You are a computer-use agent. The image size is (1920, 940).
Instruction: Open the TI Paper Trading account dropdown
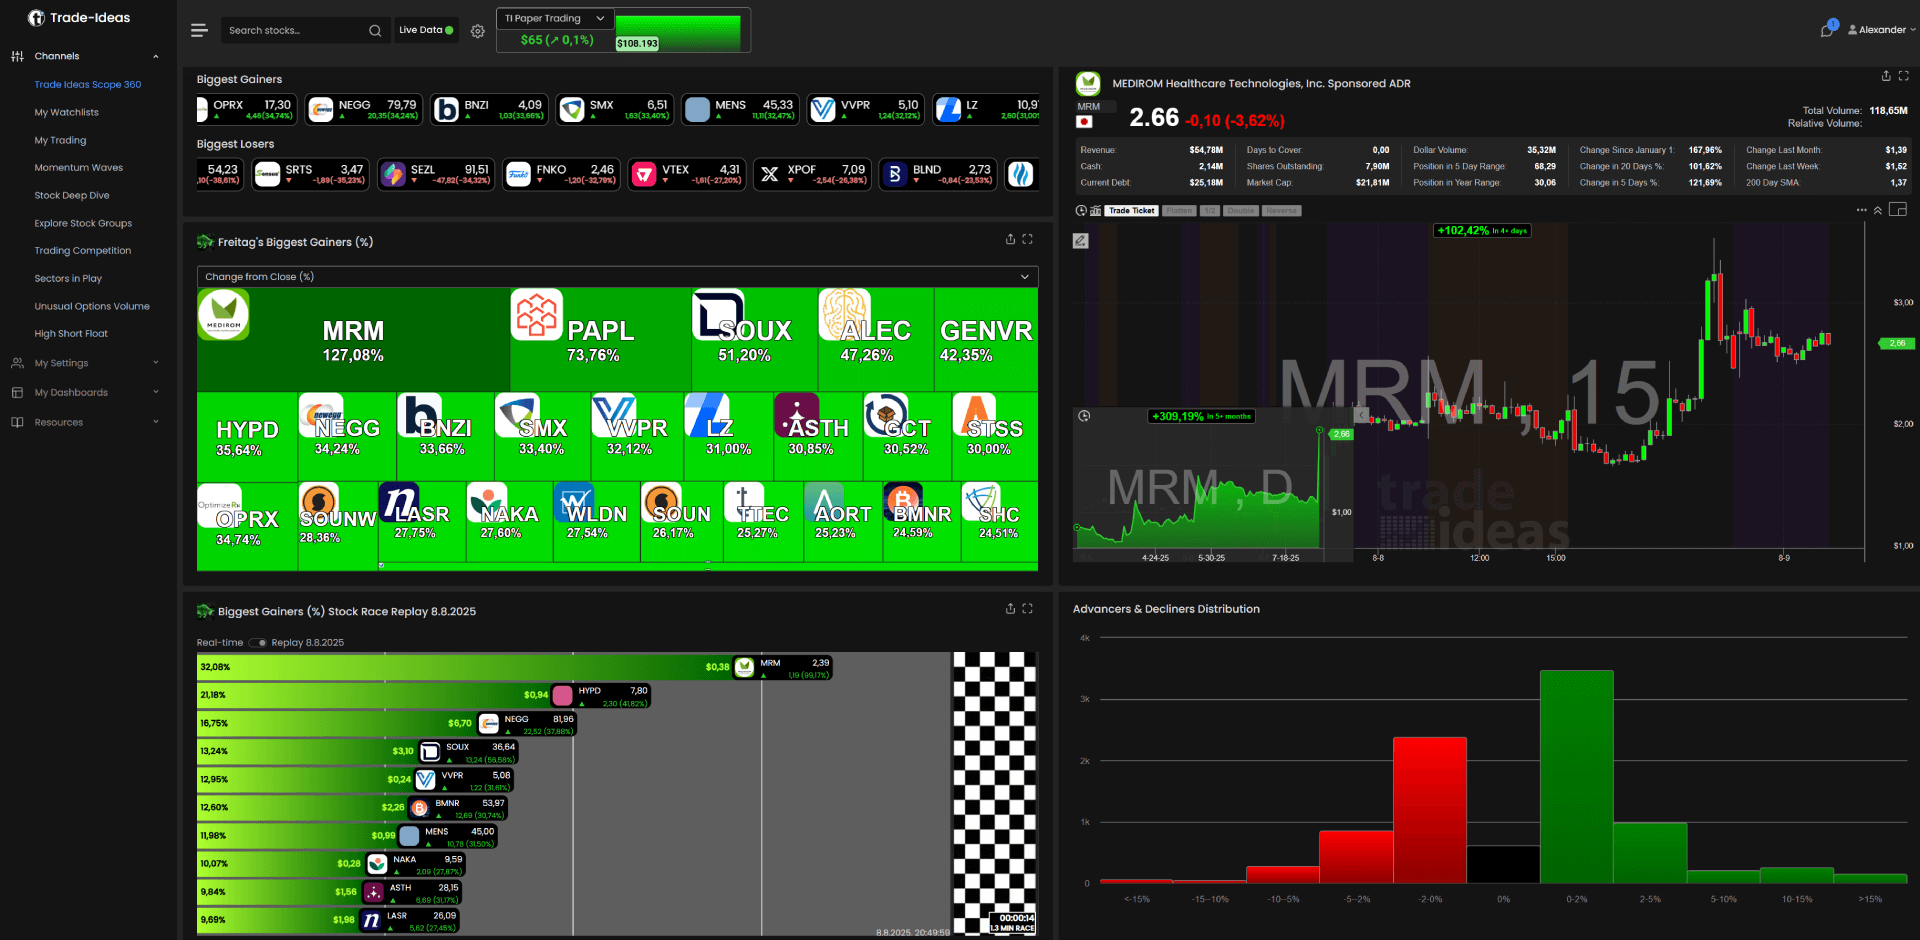555,18
